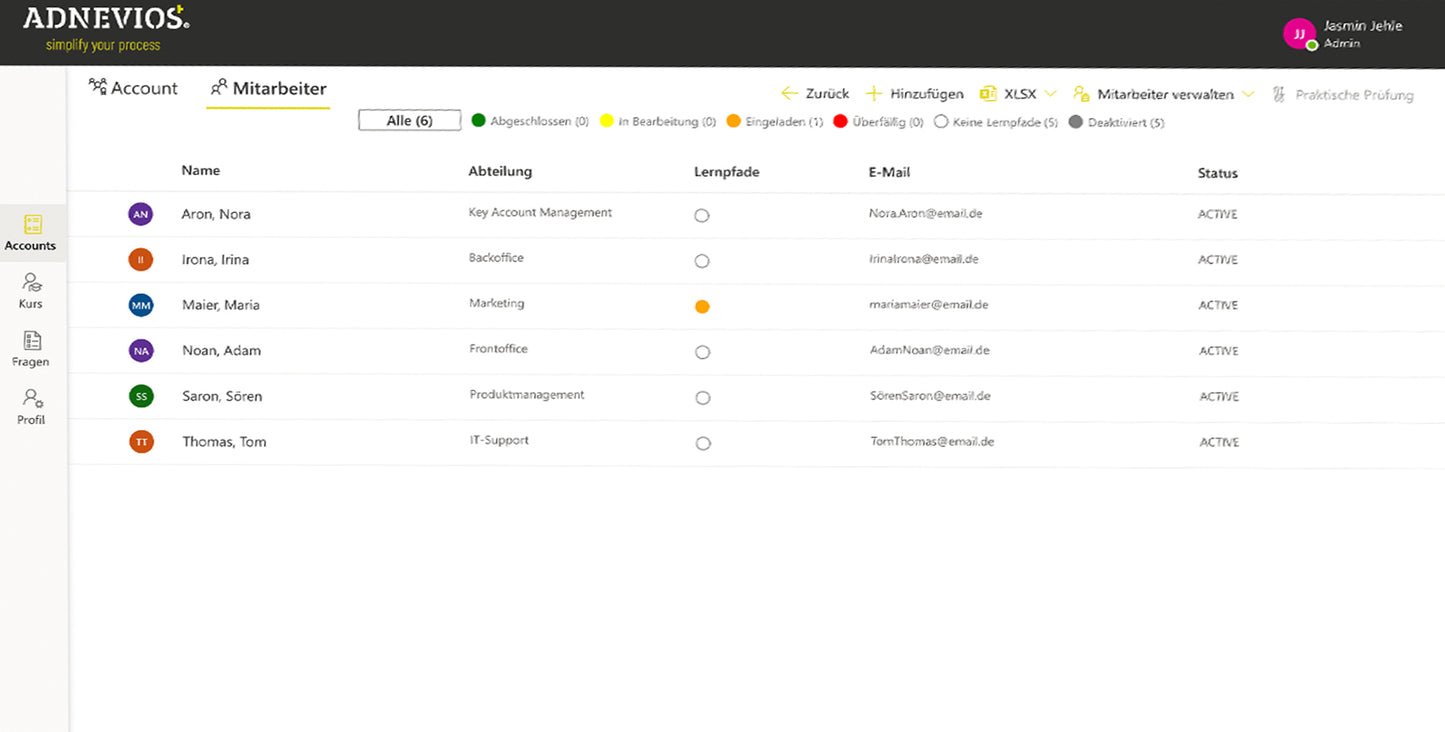Click the orange Eingeladen status dot for Maier
The image size is (1445, 732).
[x=702, y=307]
